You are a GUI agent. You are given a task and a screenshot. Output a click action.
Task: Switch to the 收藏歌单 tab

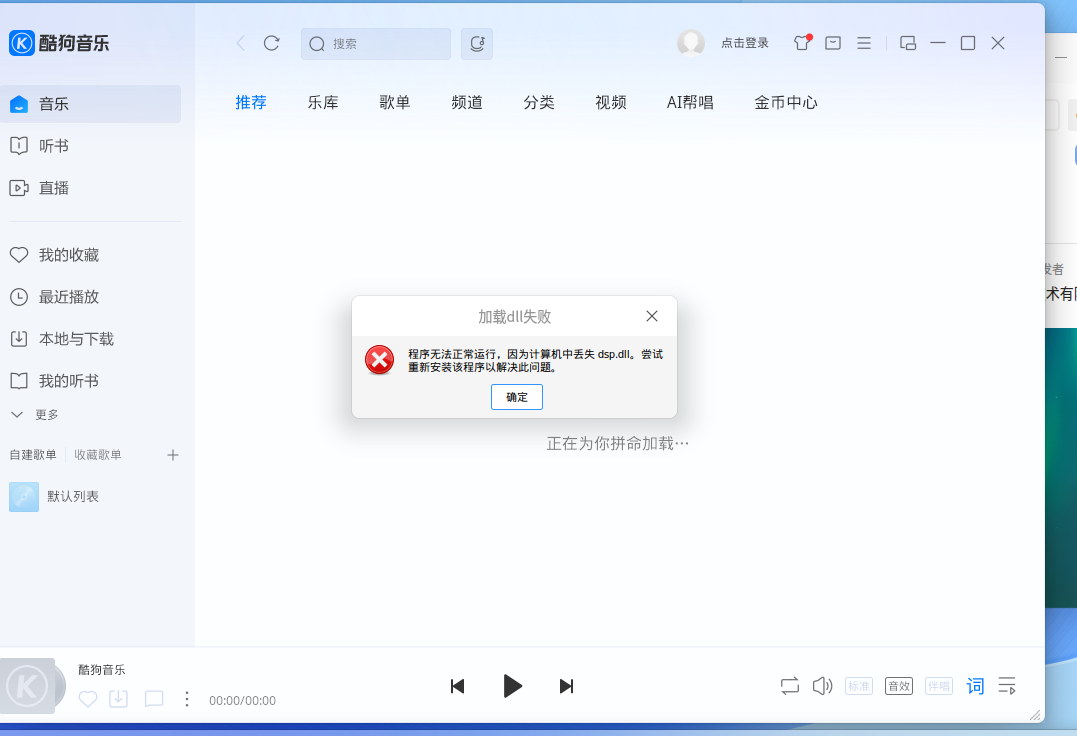point(98,455)
